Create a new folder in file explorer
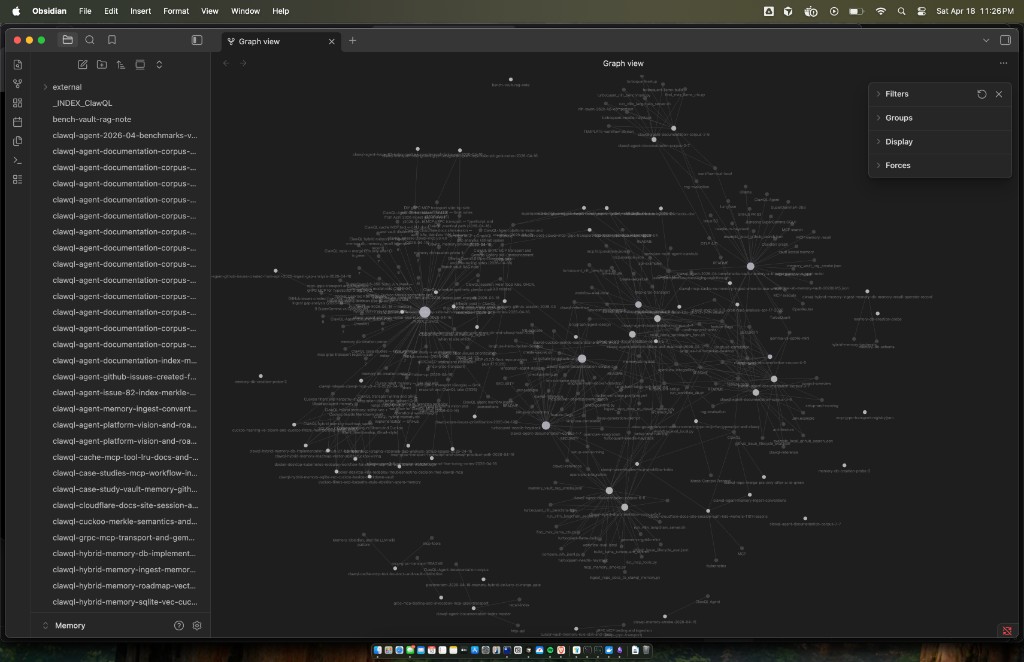1024x662 pixels. click(x=101, y=65)
